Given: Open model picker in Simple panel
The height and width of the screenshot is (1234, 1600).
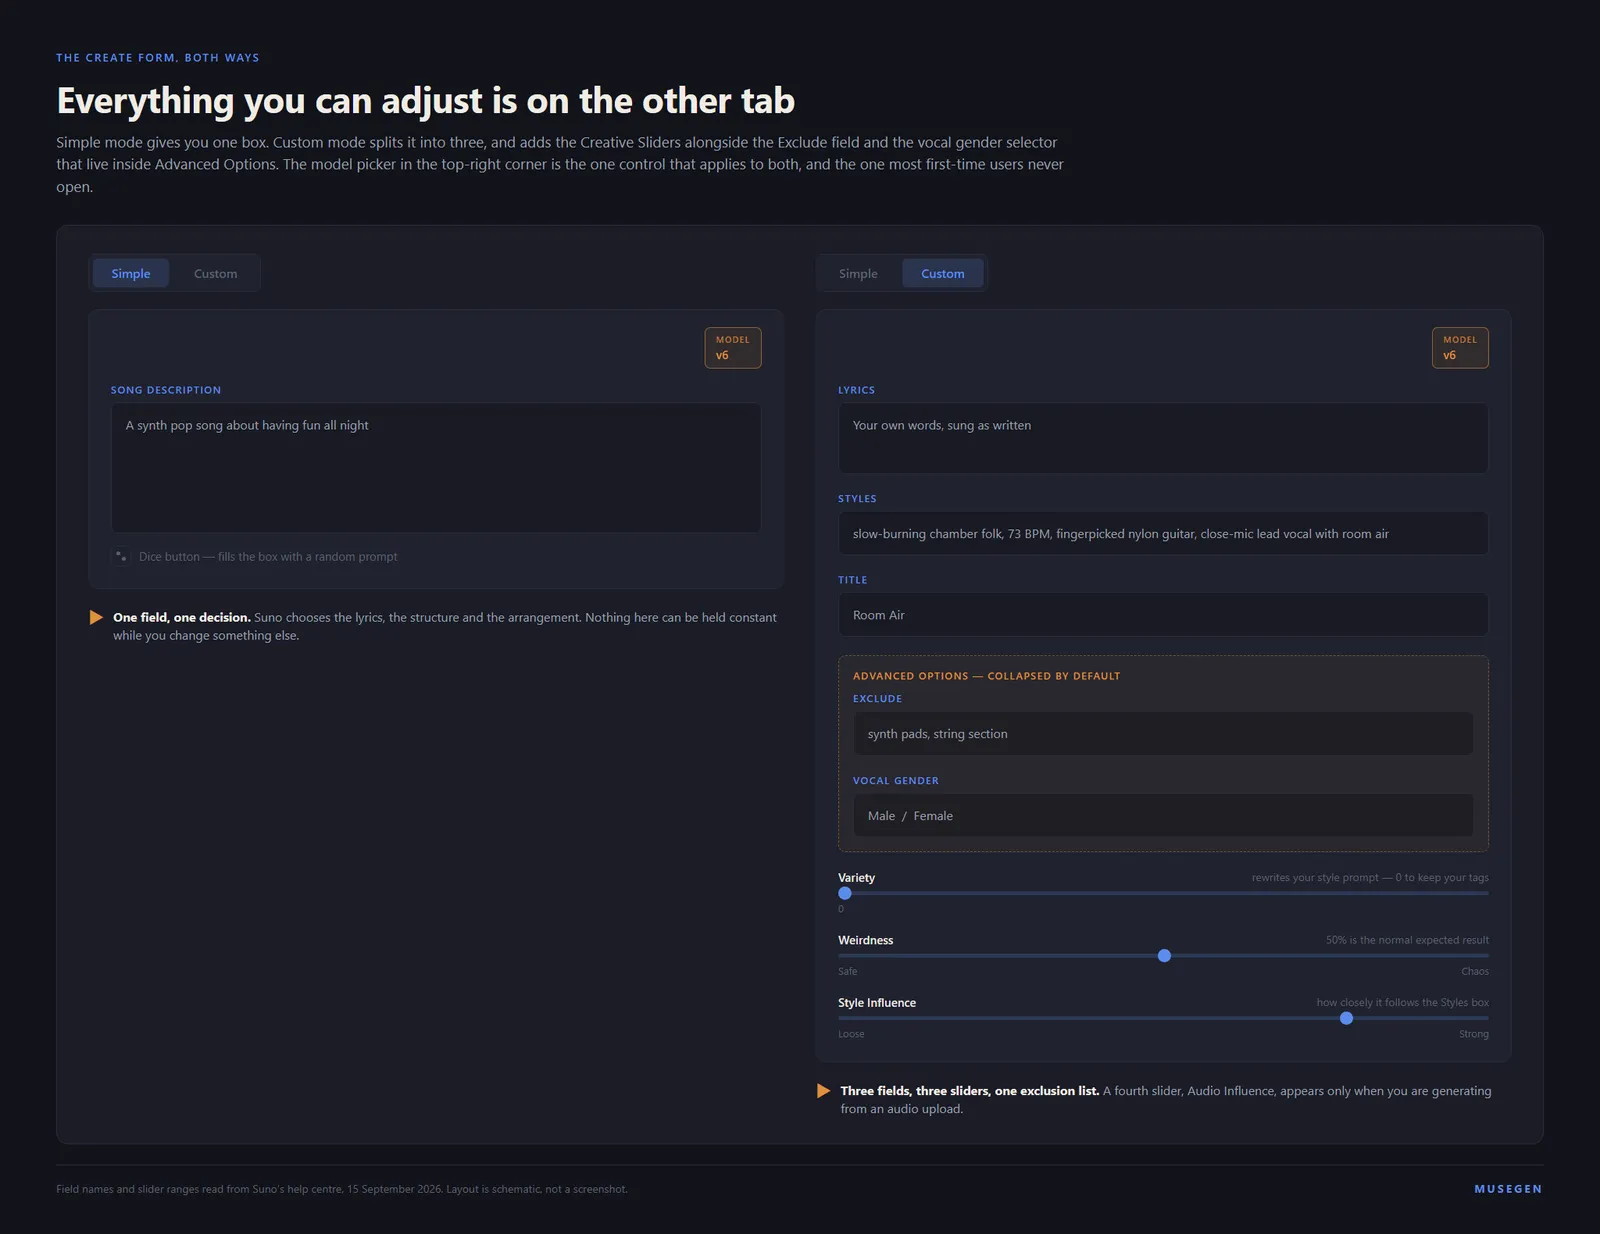Looking at the screenshot, I should pos(733,348).
